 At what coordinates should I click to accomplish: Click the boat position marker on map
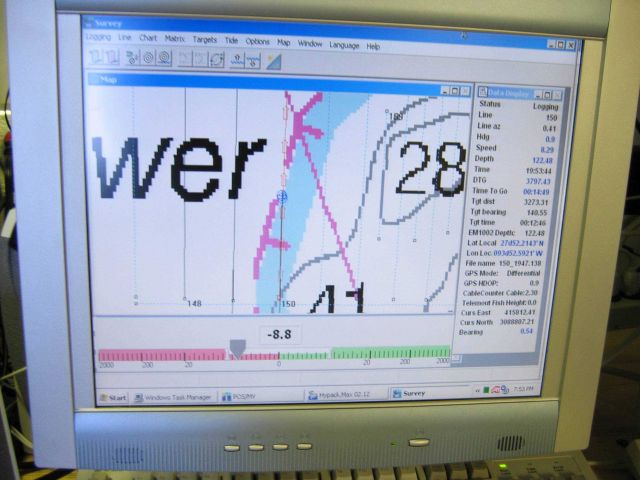click(282, 197)
